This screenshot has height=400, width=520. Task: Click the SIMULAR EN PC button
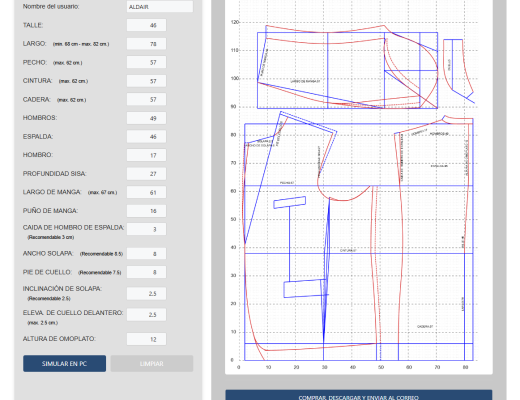coord(65,363)
